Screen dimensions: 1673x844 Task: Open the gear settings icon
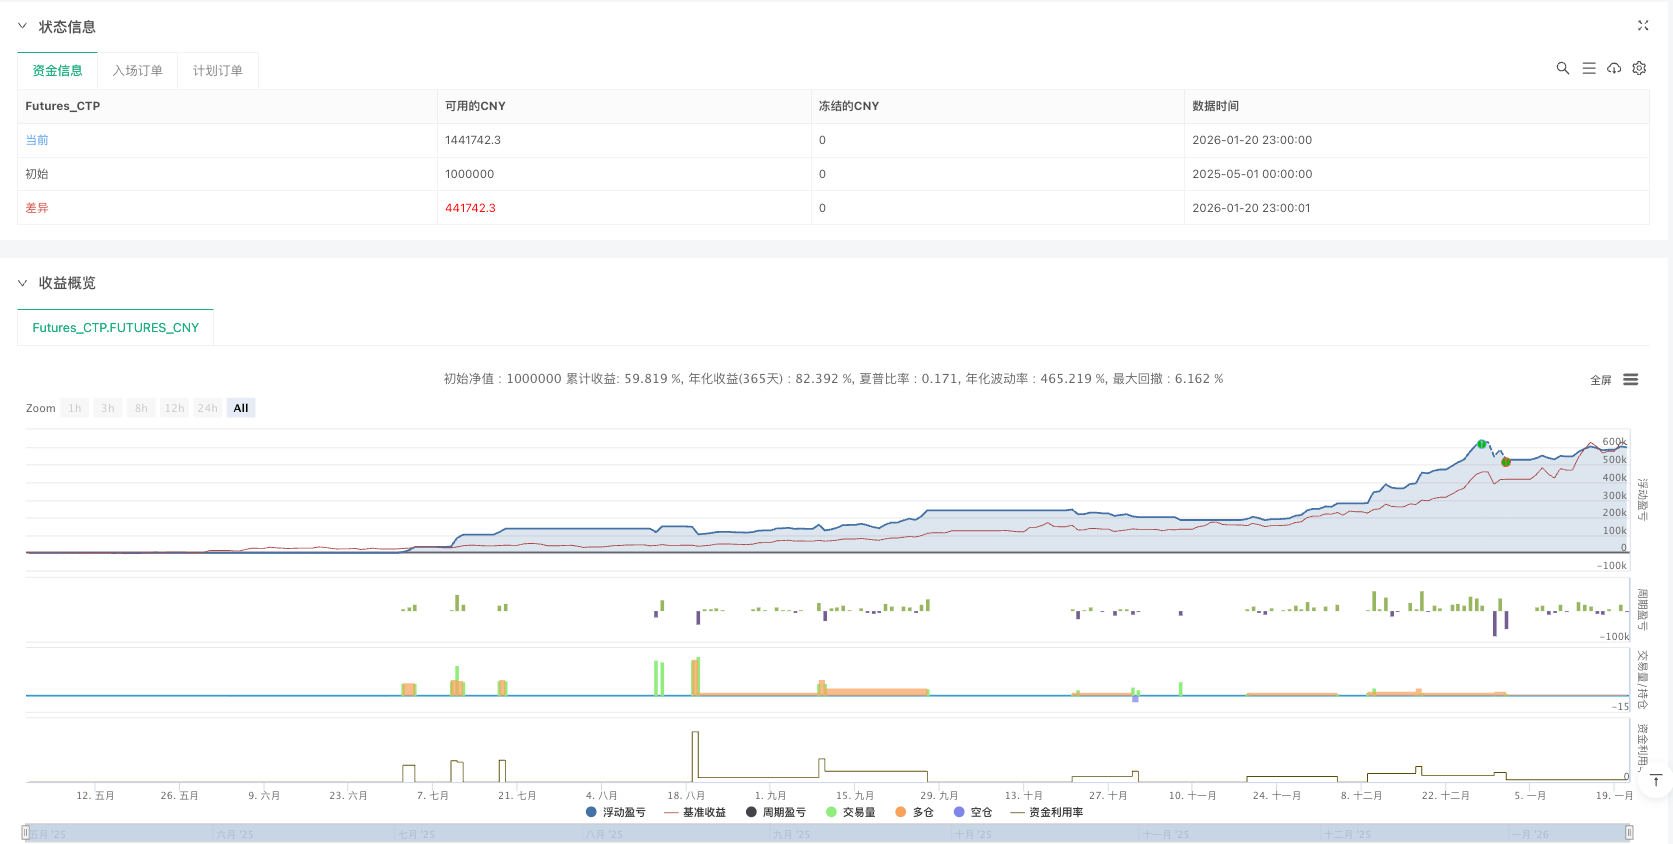(x=1639, y=68)
